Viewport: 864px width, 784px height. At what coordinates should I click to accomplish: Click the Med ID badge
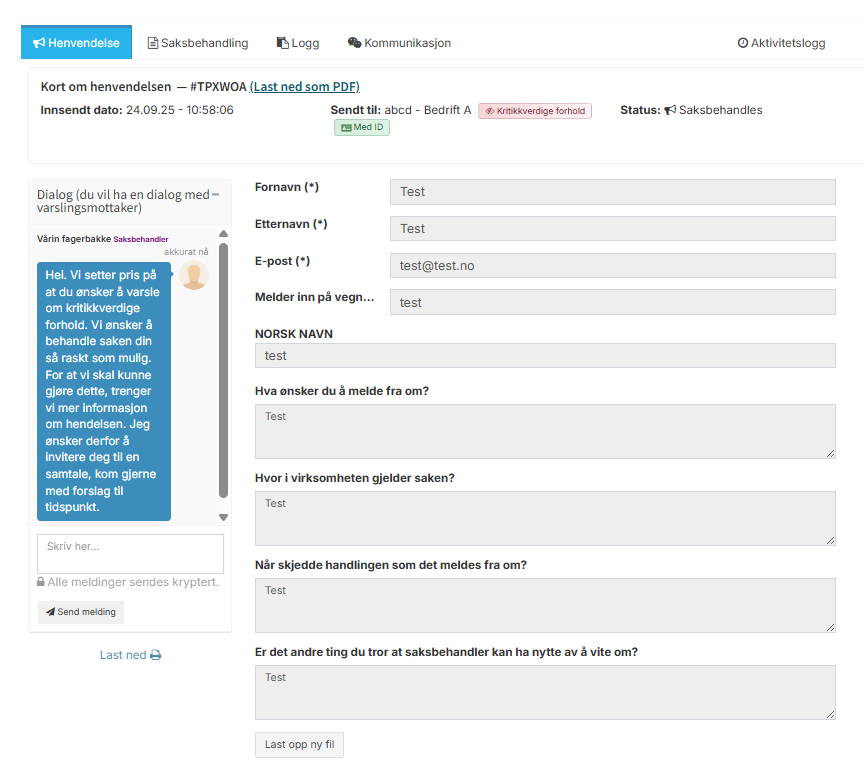click(x=362, y=128)
